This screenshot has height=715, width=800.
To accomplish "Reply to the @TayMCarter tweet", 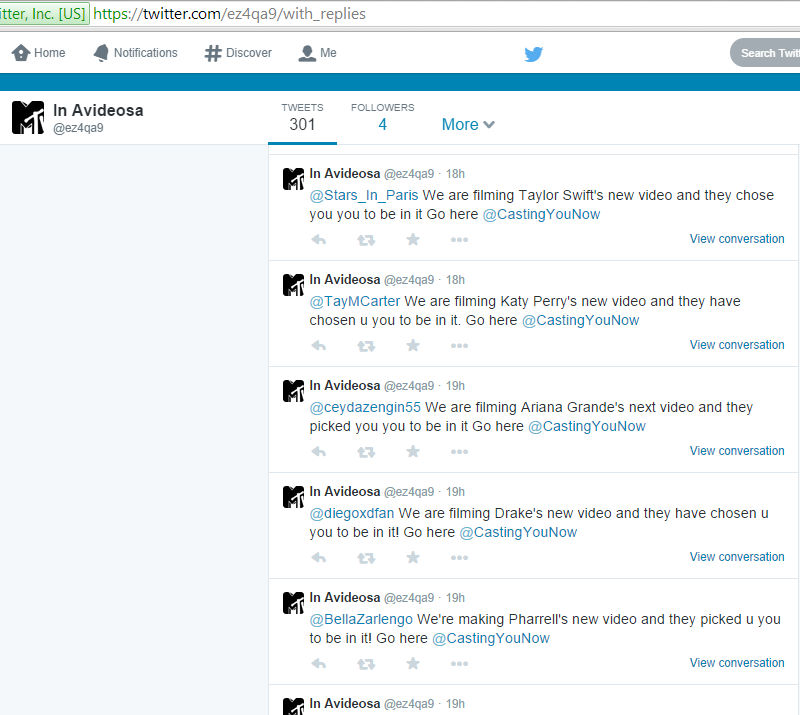I will pos(319,346).
